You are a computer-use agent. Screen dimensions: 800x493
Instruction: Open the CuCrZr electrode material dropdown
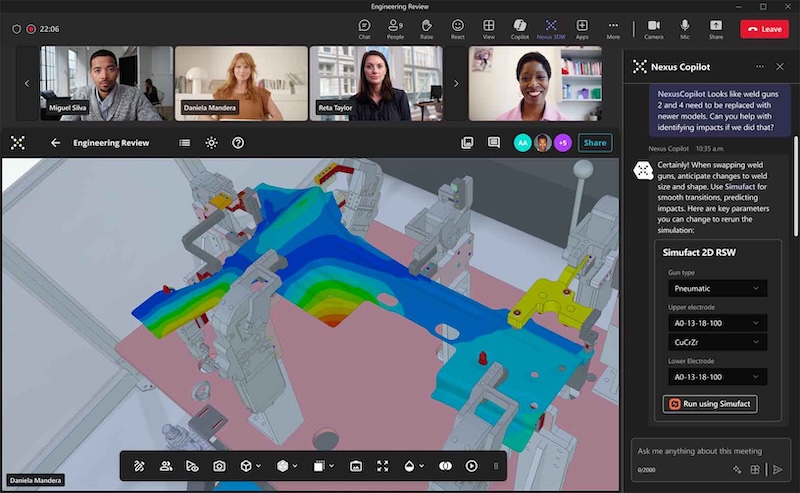tap(717, 341)
